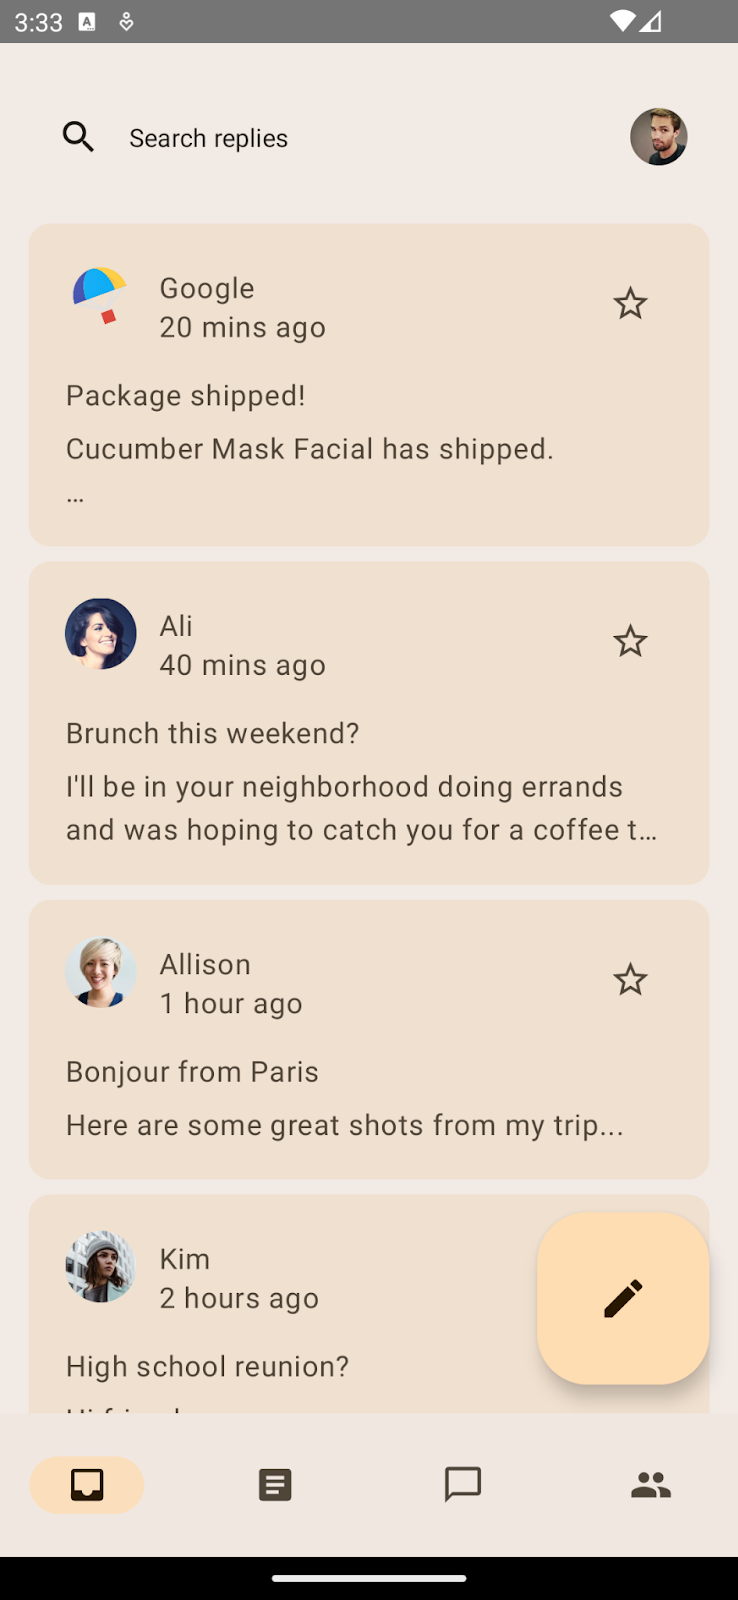The width and height of the screenshot is (738, 1600).
Task: Tap Google's parachute avatar icon
Action: 100,296
